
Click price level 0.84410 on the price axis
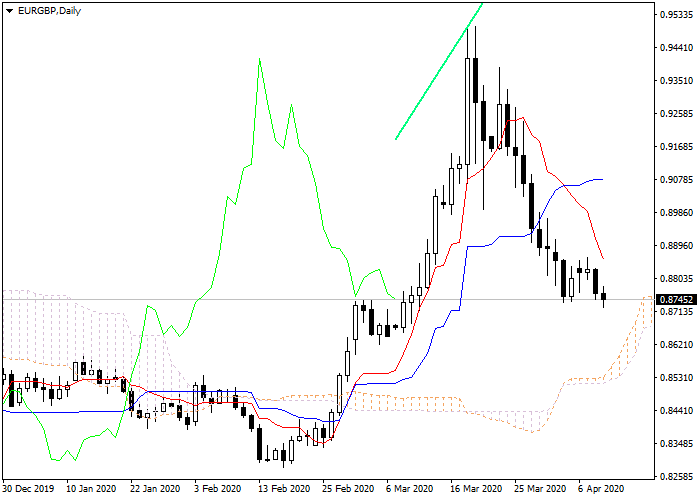[676, 411]
